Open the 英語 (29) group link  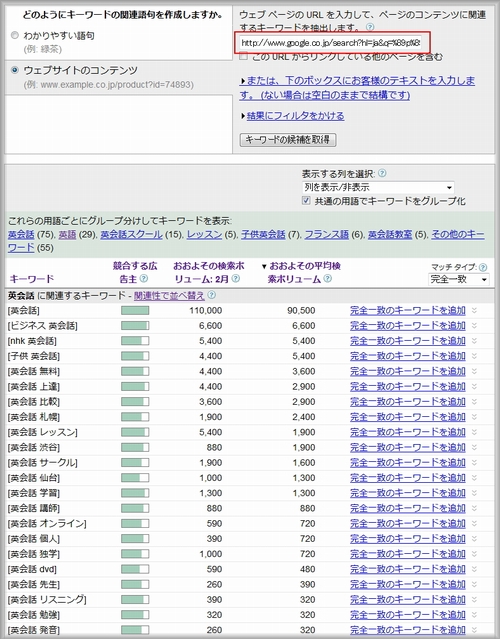(67, 234)
